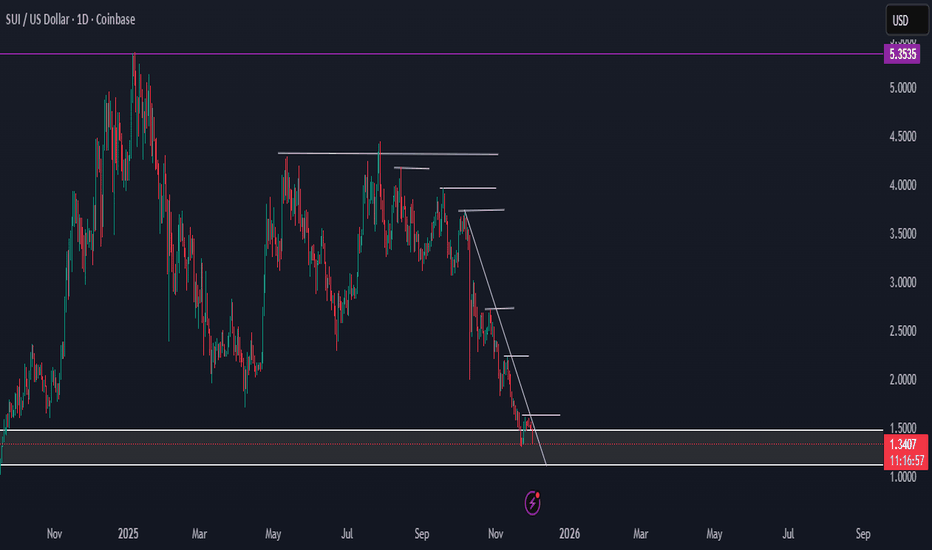Open the USD currency selector
Image resolution: width=932 pixels, height=550 pixels.
pos(901,20)
